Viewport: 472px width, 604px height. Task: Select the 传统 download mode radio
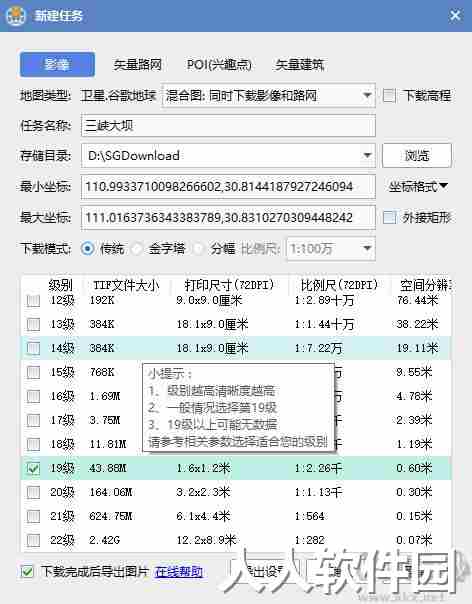(x=87, y=248)
